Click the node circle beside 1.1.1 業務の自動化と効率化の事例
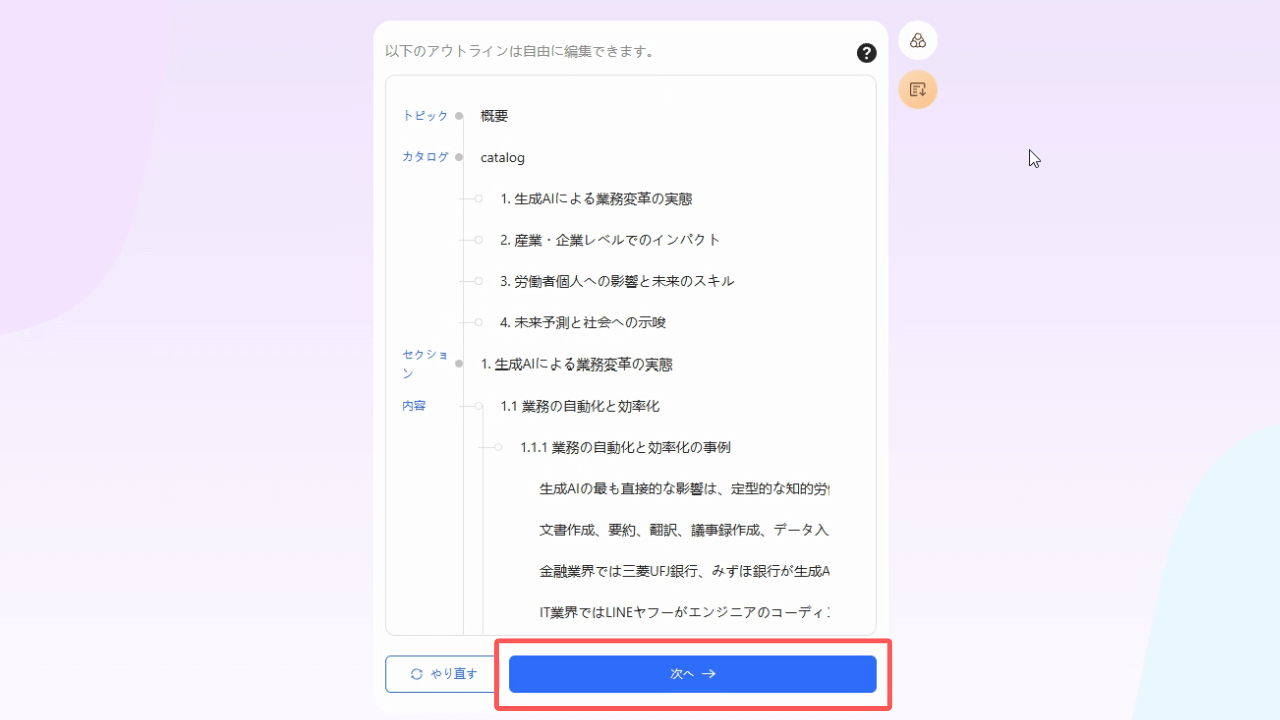 point(498,447)
